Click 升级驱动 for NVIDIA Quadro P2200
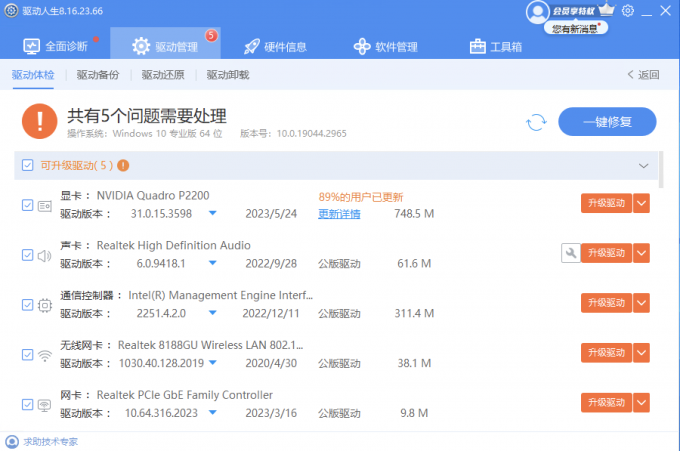 [x=606, y=203]
